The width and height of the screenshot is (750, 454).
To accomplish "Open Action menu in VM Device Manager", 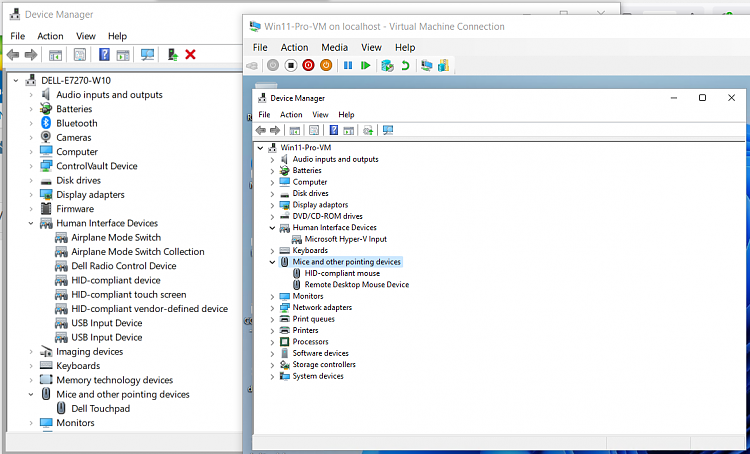I will [x=291, y=115].
